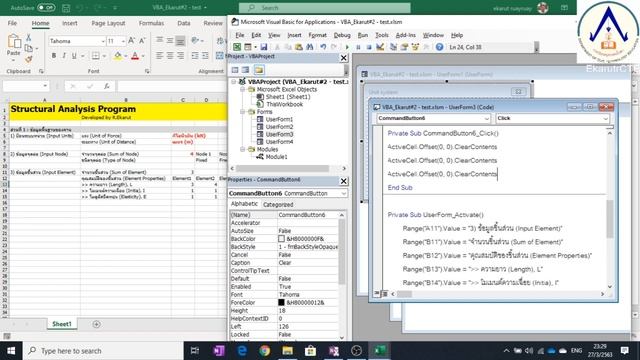640x360 pixels.
Task: Click the Insert Function fx icon
Action: [x=107, y=86]
